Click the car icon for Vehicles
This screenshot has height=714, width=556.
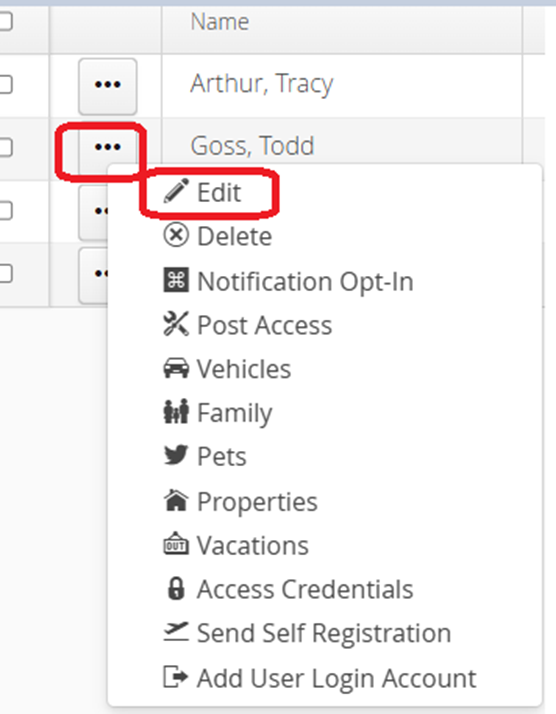(176, 368)
